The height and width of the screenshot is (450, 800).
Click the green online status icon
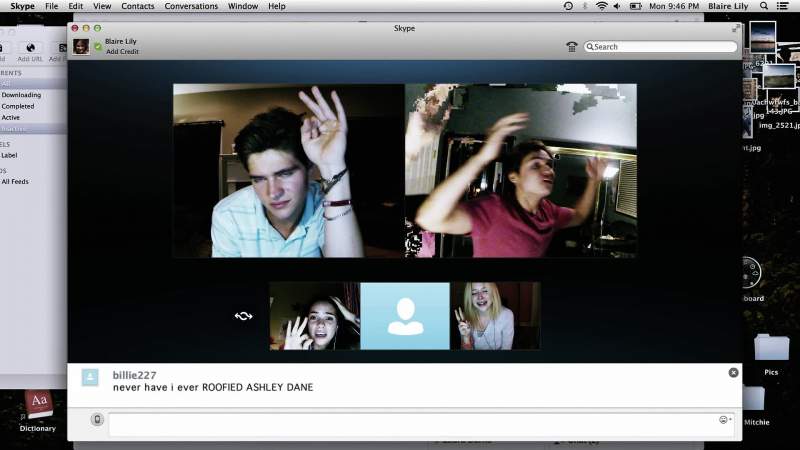98,47
